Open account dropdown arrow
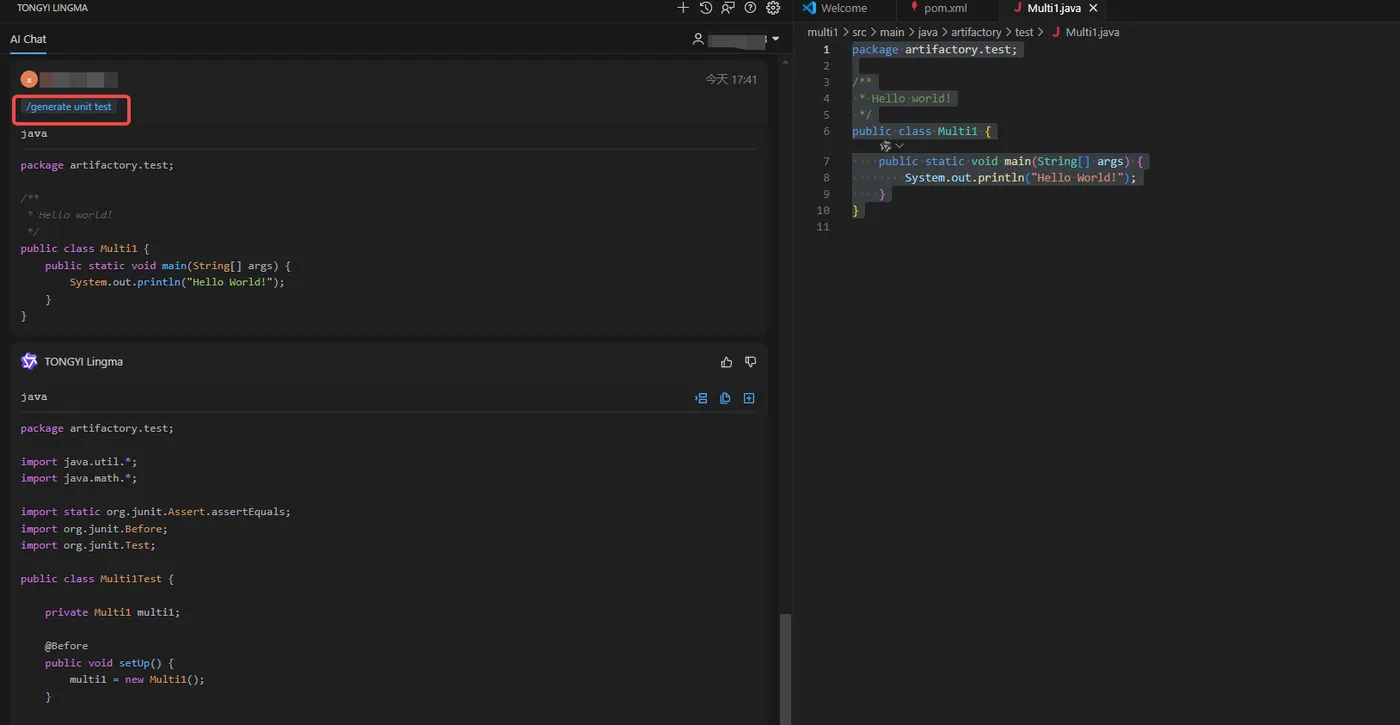 (775, 39)
